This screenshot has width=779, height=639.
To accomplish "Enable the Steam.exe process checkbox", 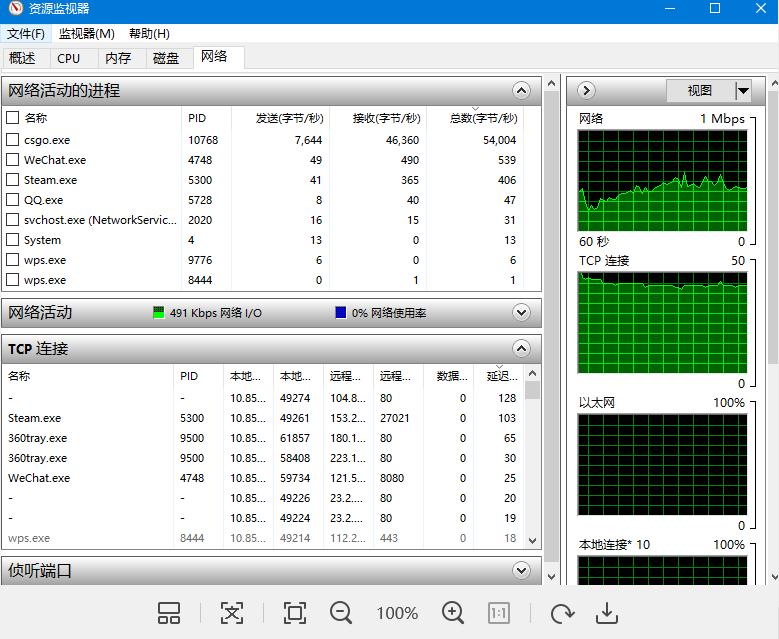I will pyautogui.click(x=13, y=180).
